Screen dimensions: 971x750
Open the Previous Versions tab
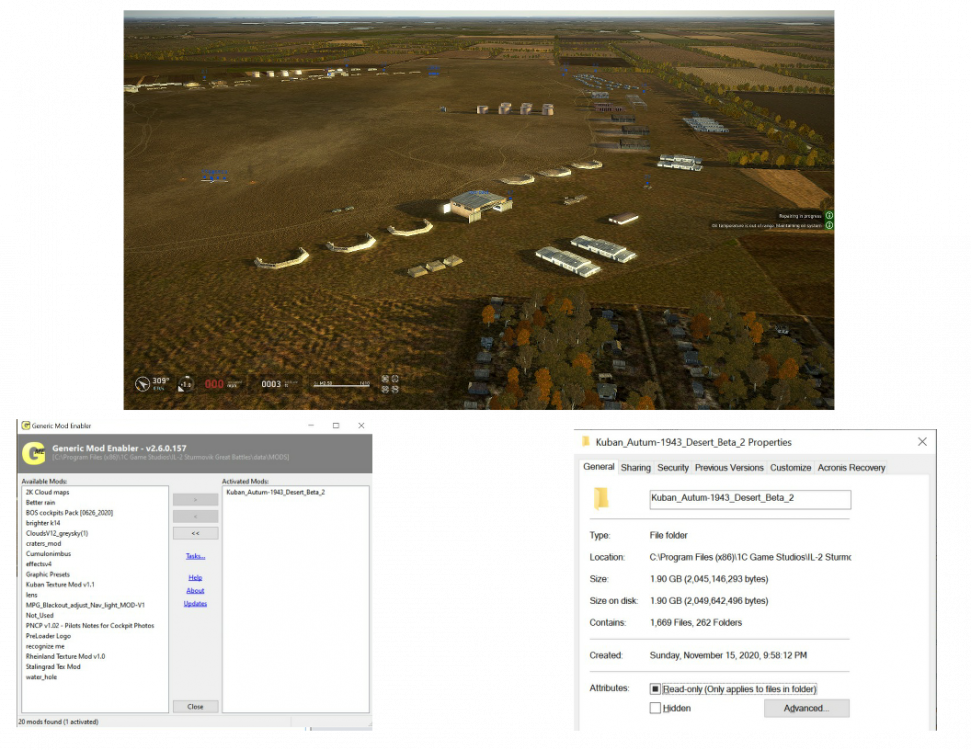[729, 468]
